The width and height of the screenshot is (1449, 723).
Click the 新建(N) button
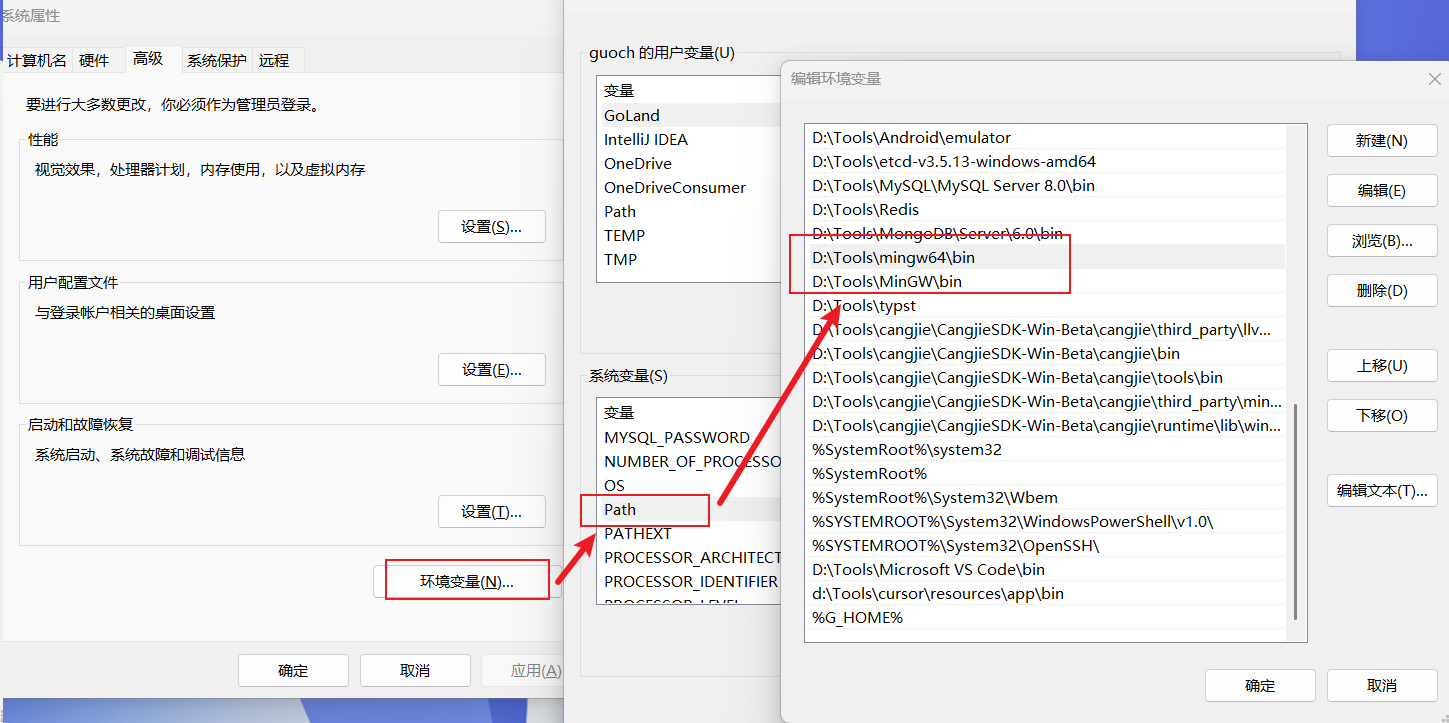[1381, 141]
